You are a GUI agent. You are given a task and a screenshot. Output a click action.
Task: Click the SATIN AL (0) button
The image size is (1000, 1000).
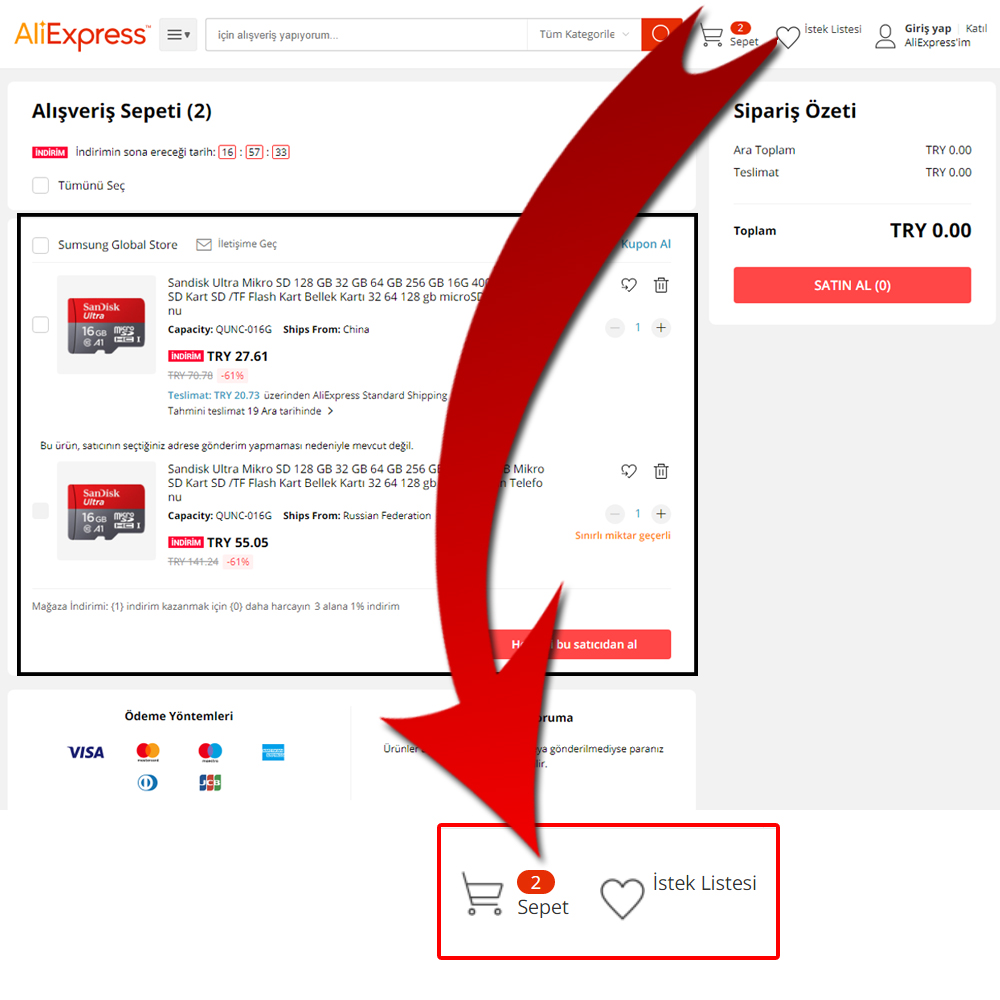[852, 285]
